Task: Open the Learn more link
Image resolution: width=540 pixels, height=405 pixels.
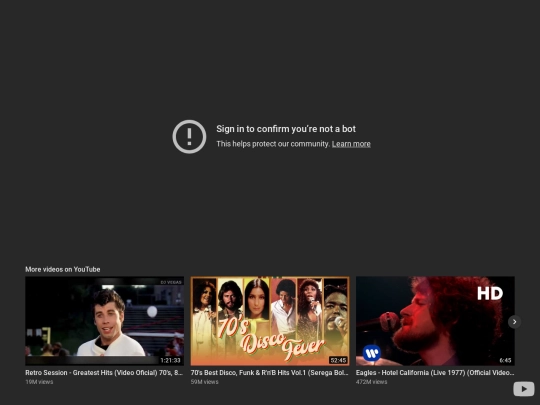Action: point(351,144)
